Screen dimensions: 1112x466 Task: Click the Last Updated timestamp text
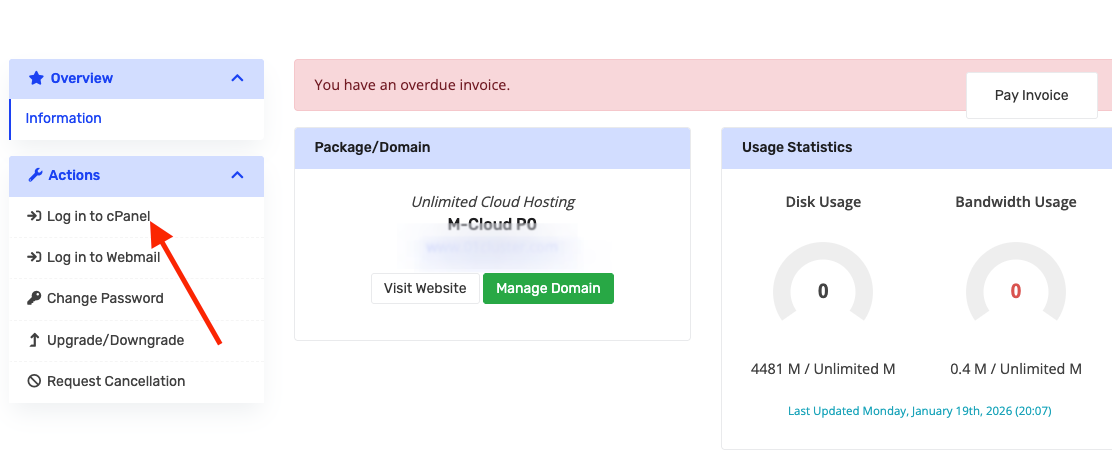coord(919,411)
